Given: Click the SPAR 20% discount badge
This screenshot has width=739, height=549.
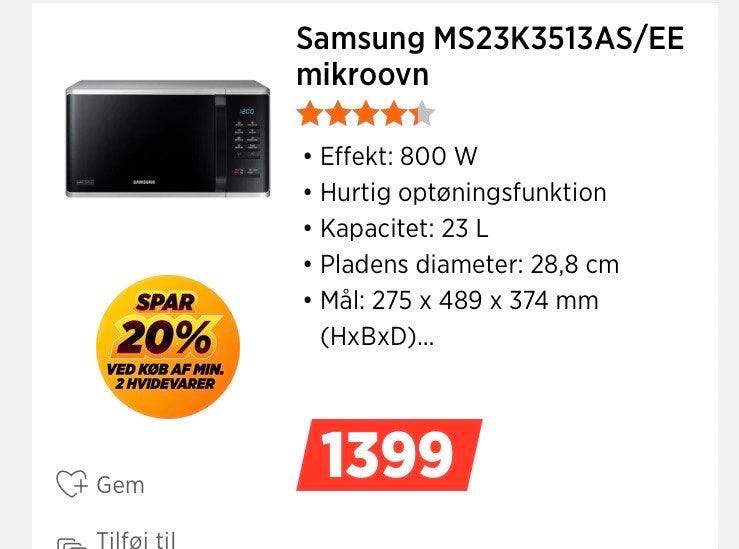Looking at the screenshot, I should click(168, 346).
